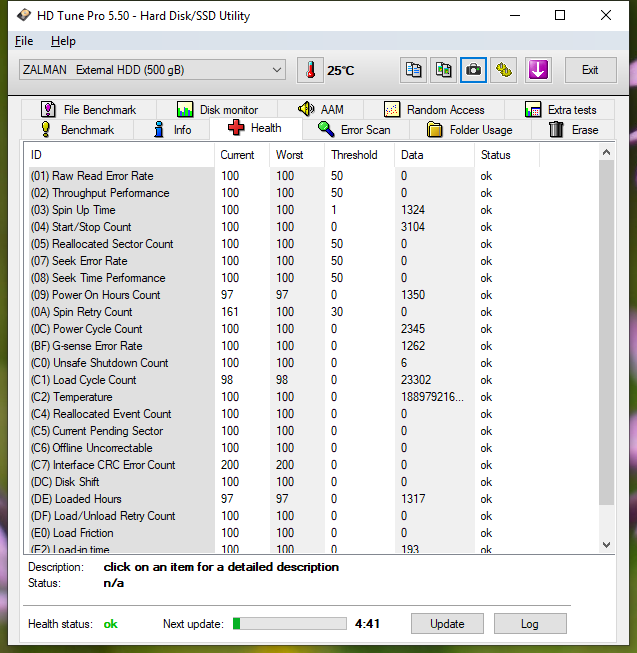Minimize the HD Tune Pro window

point(515,15)
